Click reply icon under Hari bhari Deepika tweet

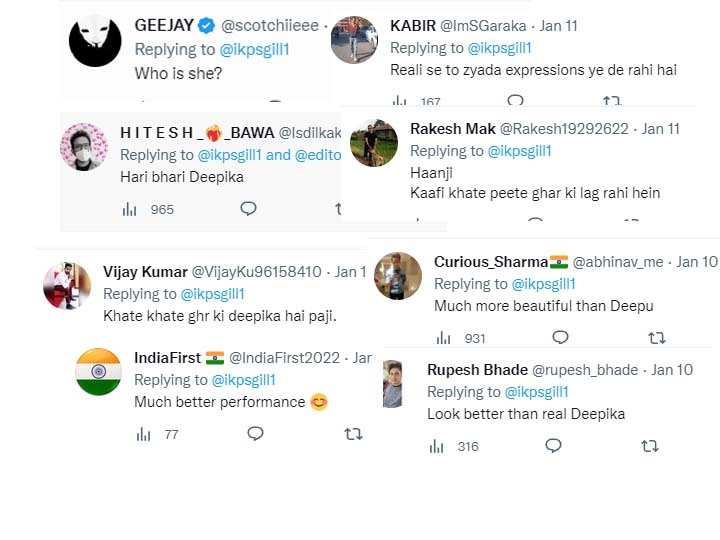pos(248,209)
